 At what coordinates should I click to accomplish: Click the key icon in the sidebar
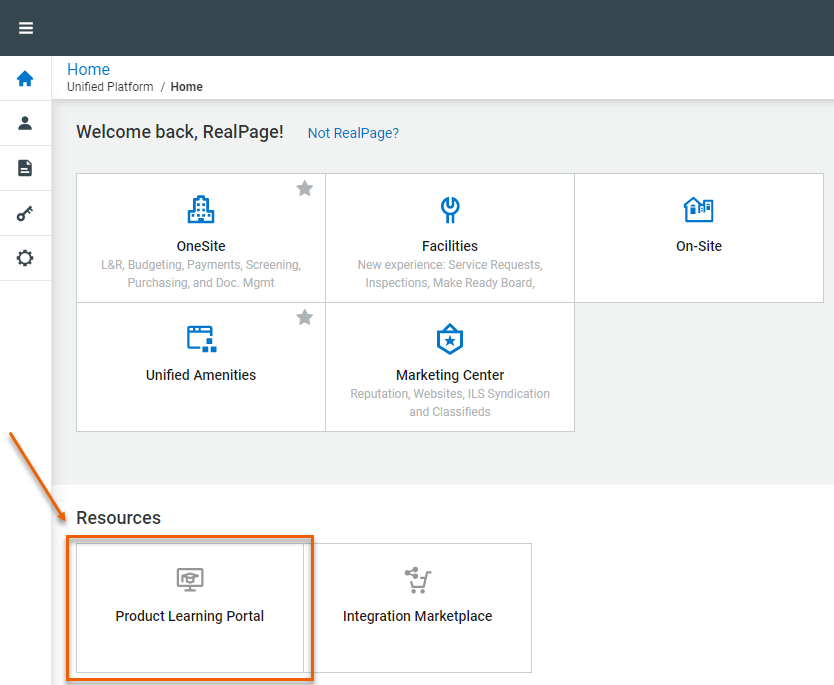click(x=25, y=213)
